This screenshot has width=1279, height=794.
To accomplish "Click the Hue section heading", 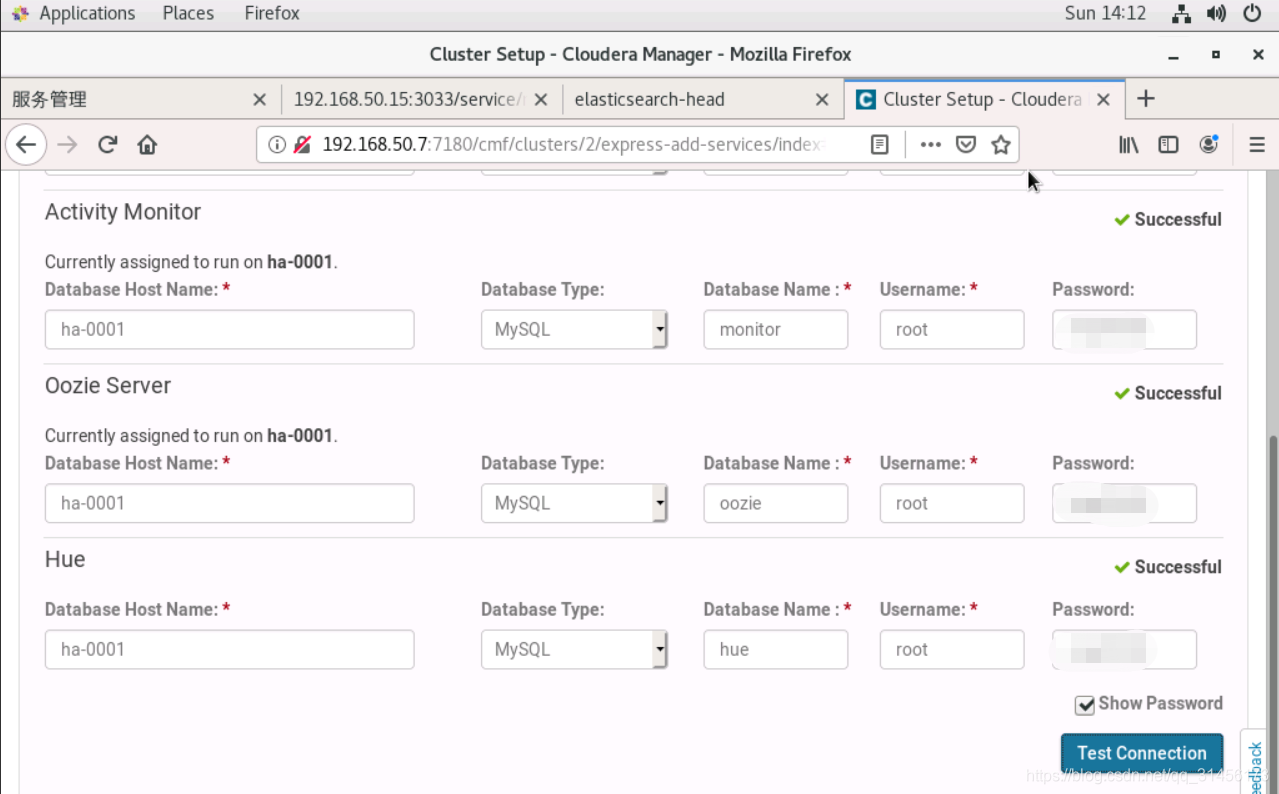I will (65, 559).
